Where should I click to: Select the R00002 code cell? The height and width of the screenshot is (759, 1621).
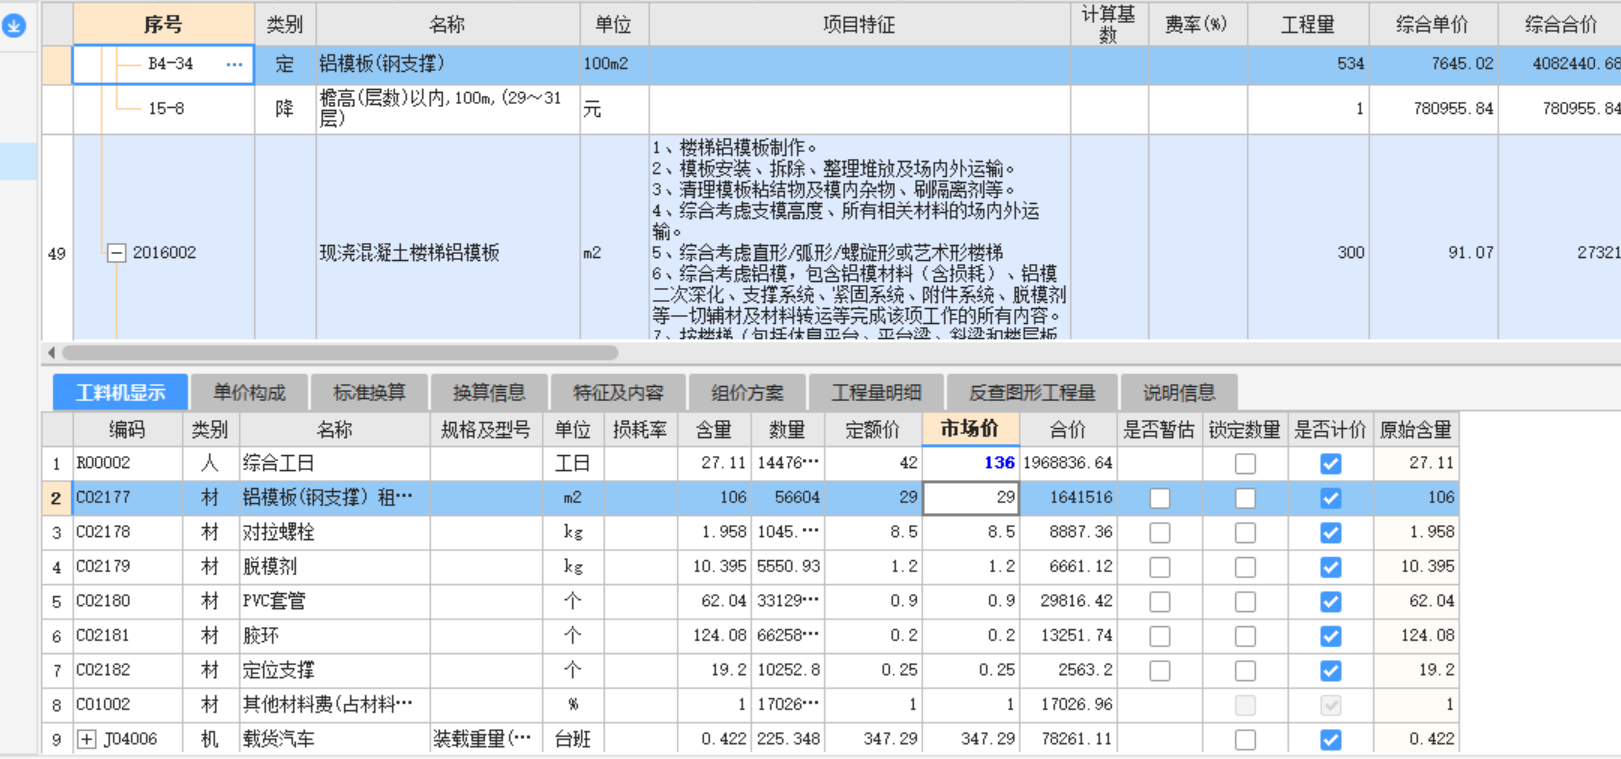[x=127, y=463]
